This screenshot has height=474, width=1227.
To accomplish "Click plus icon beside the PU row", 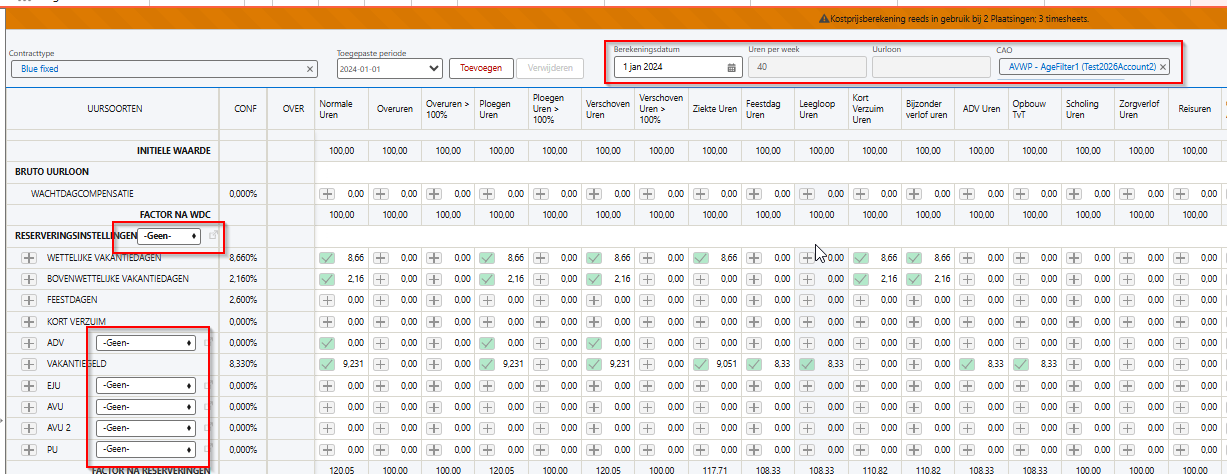I will 28,449.
